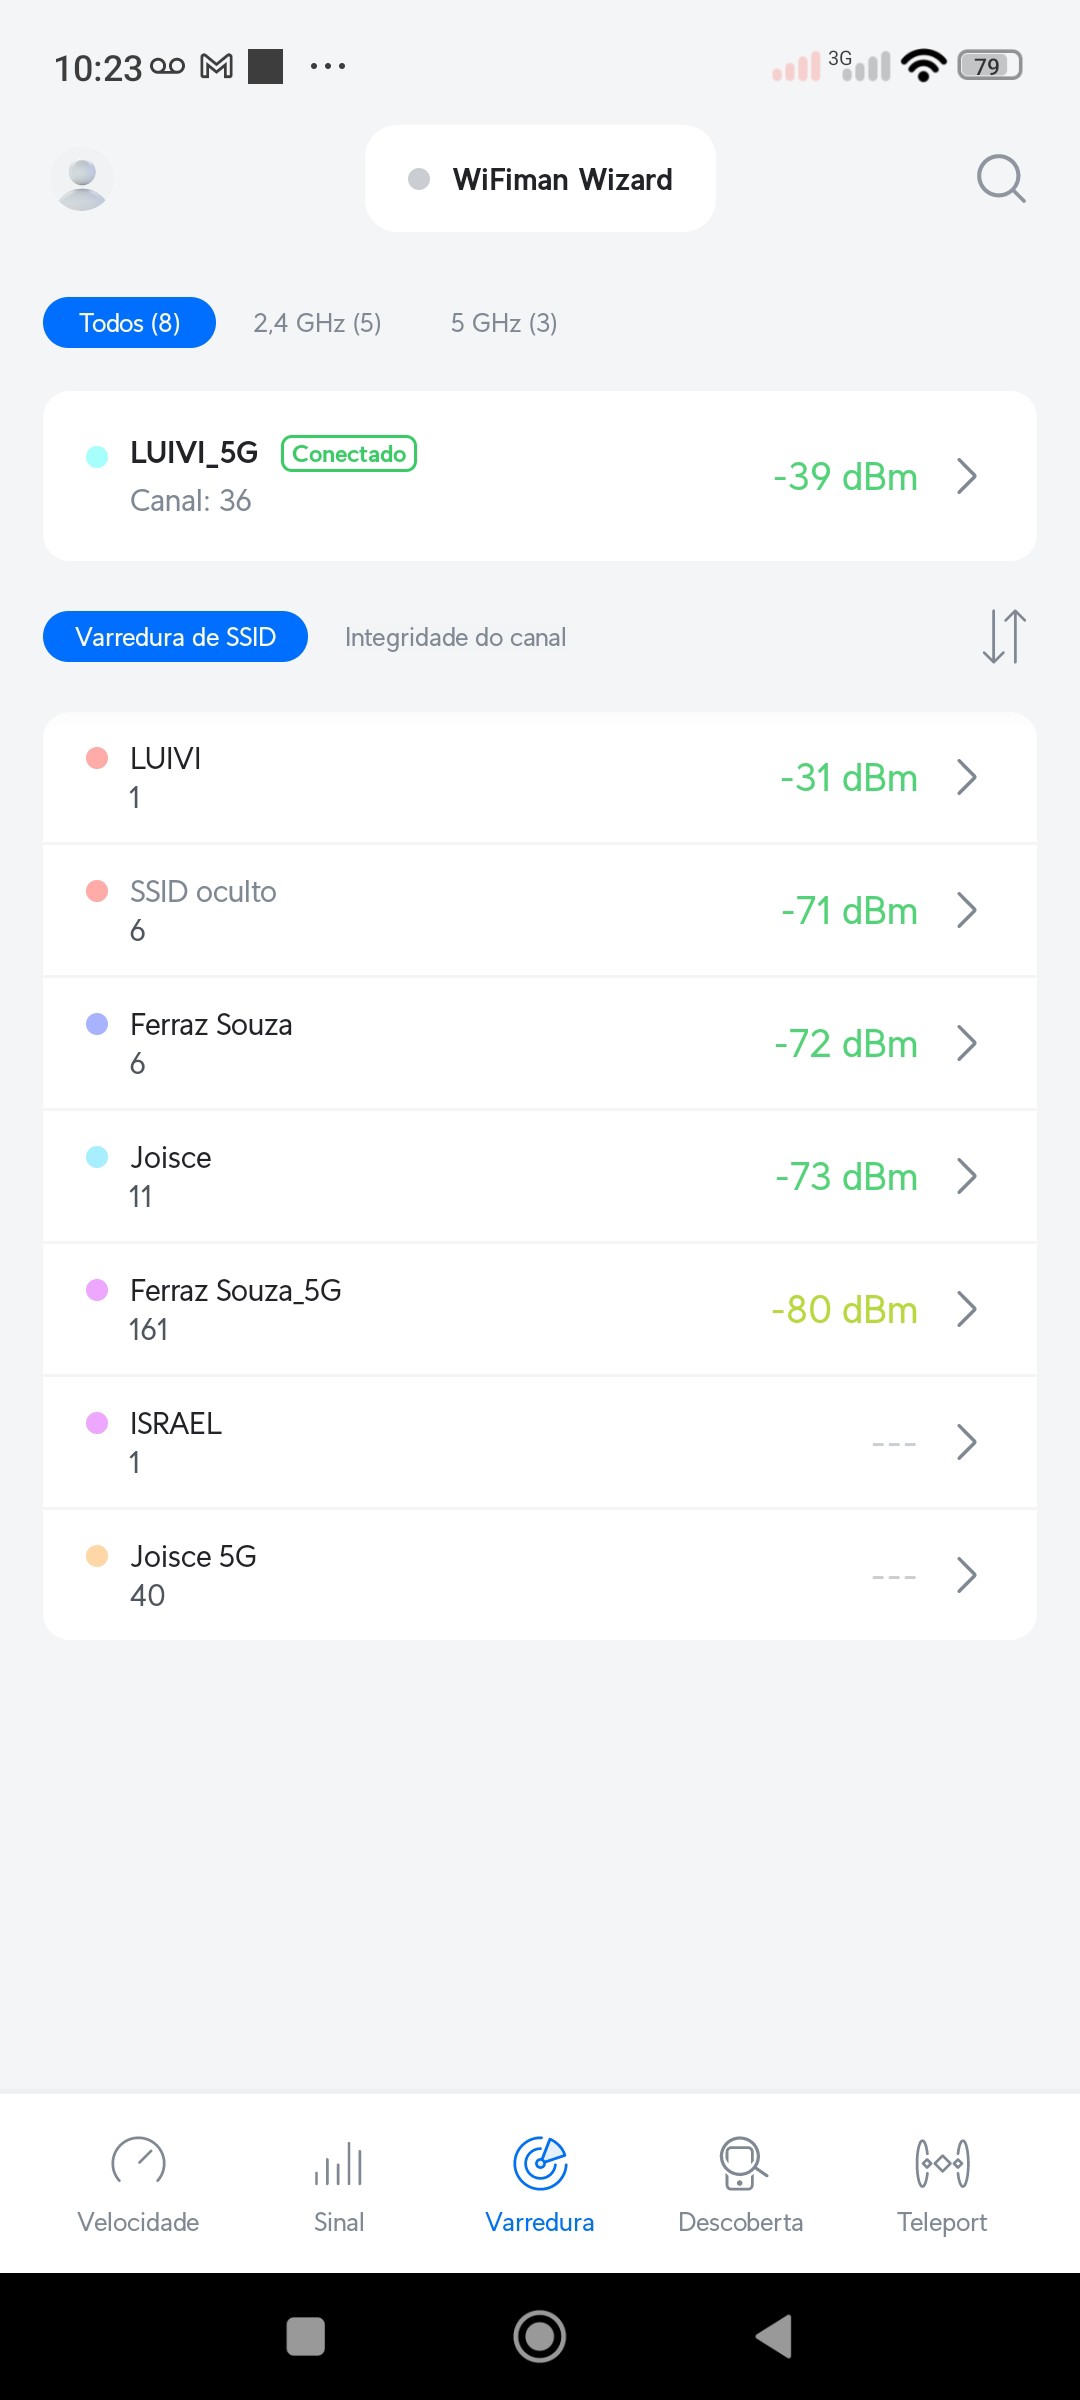The height and width of the screenshot is (2400, 1080).
Task: Filter networks by 5 GHz (3)
Action: 504,323
